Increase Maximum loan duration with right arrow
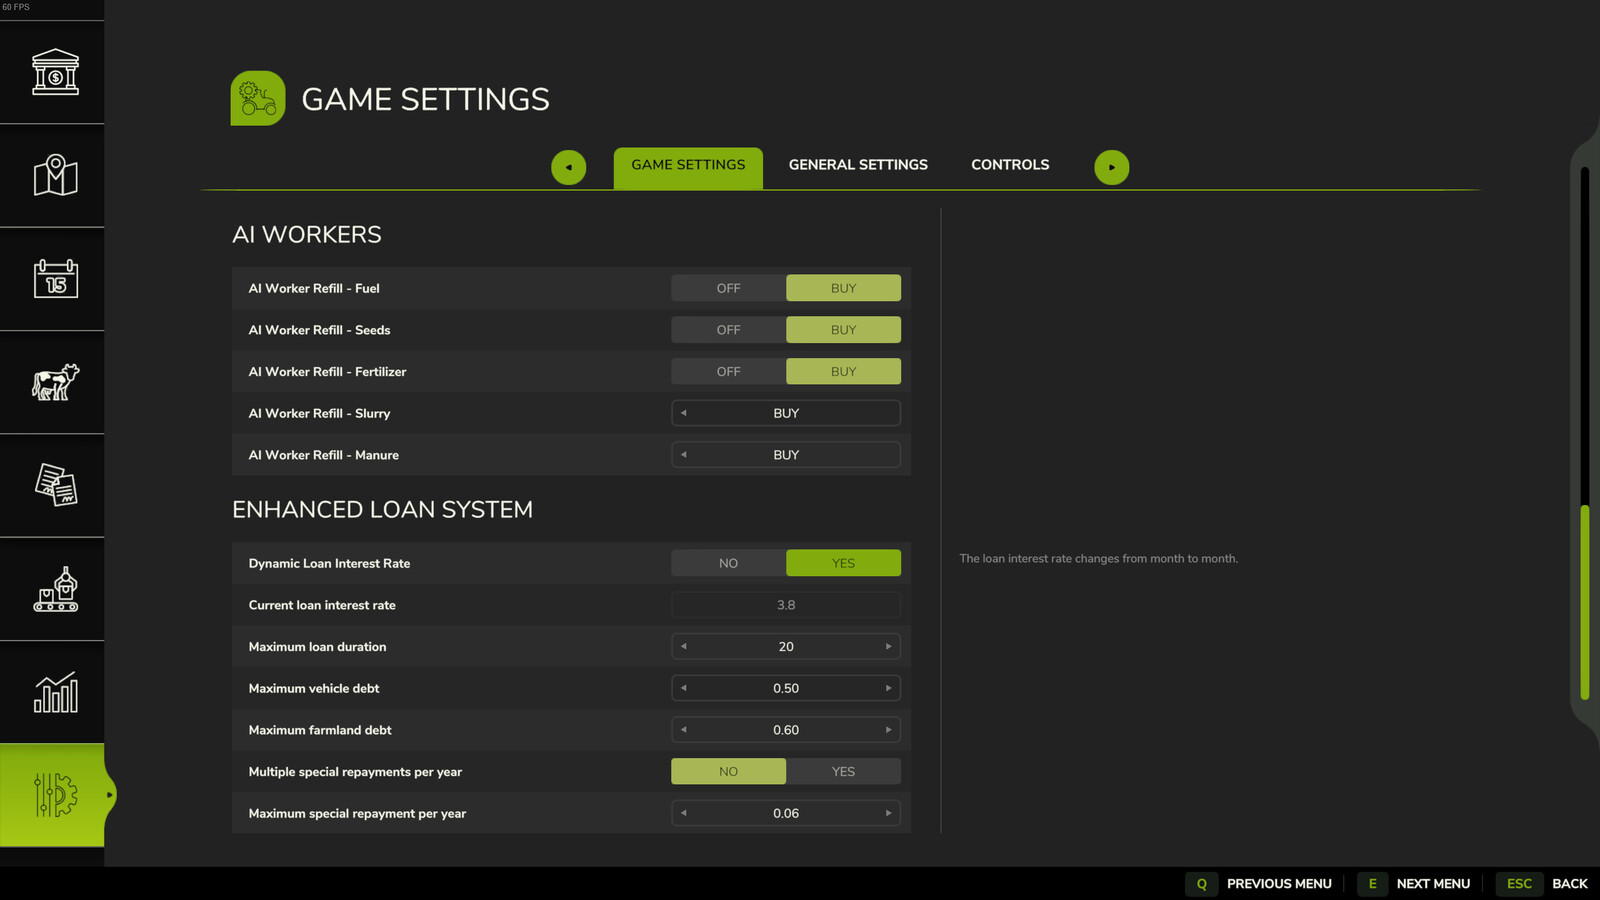Image resolution: width=1600 pixels, height=900 pixels. (x=888, y=646)
